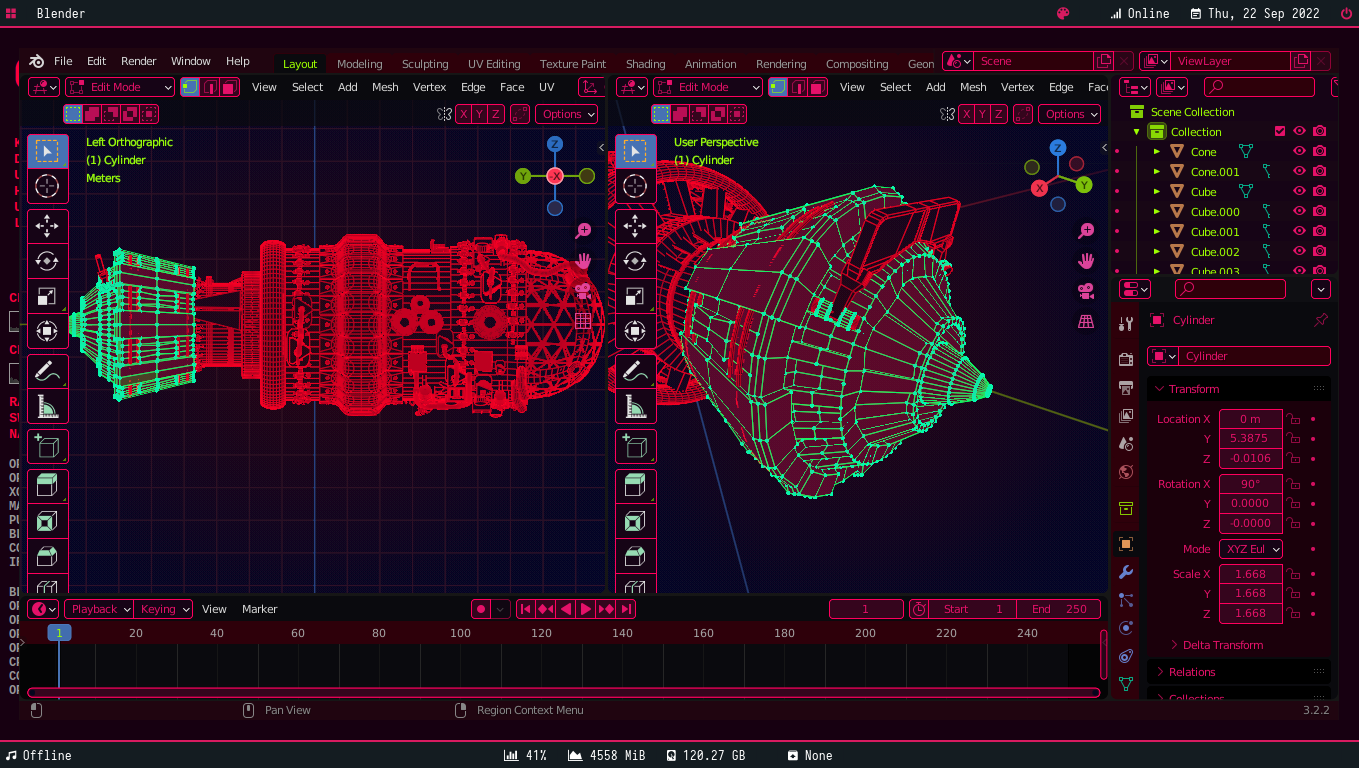Open the Tool properties tab
This screenshot has height=768, width=1359.
[x=1126, y=324]
